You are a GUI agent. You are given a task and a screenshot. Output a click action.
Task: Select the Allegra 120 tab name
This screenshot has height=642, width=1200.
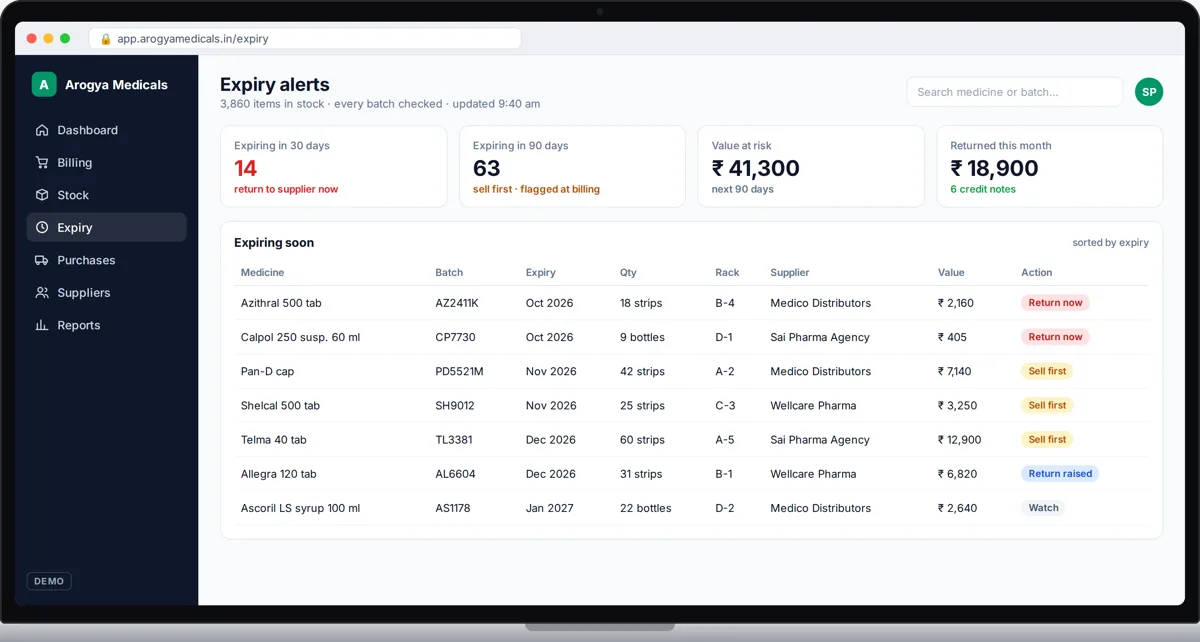pyautogui.click(x=279, y=474)
